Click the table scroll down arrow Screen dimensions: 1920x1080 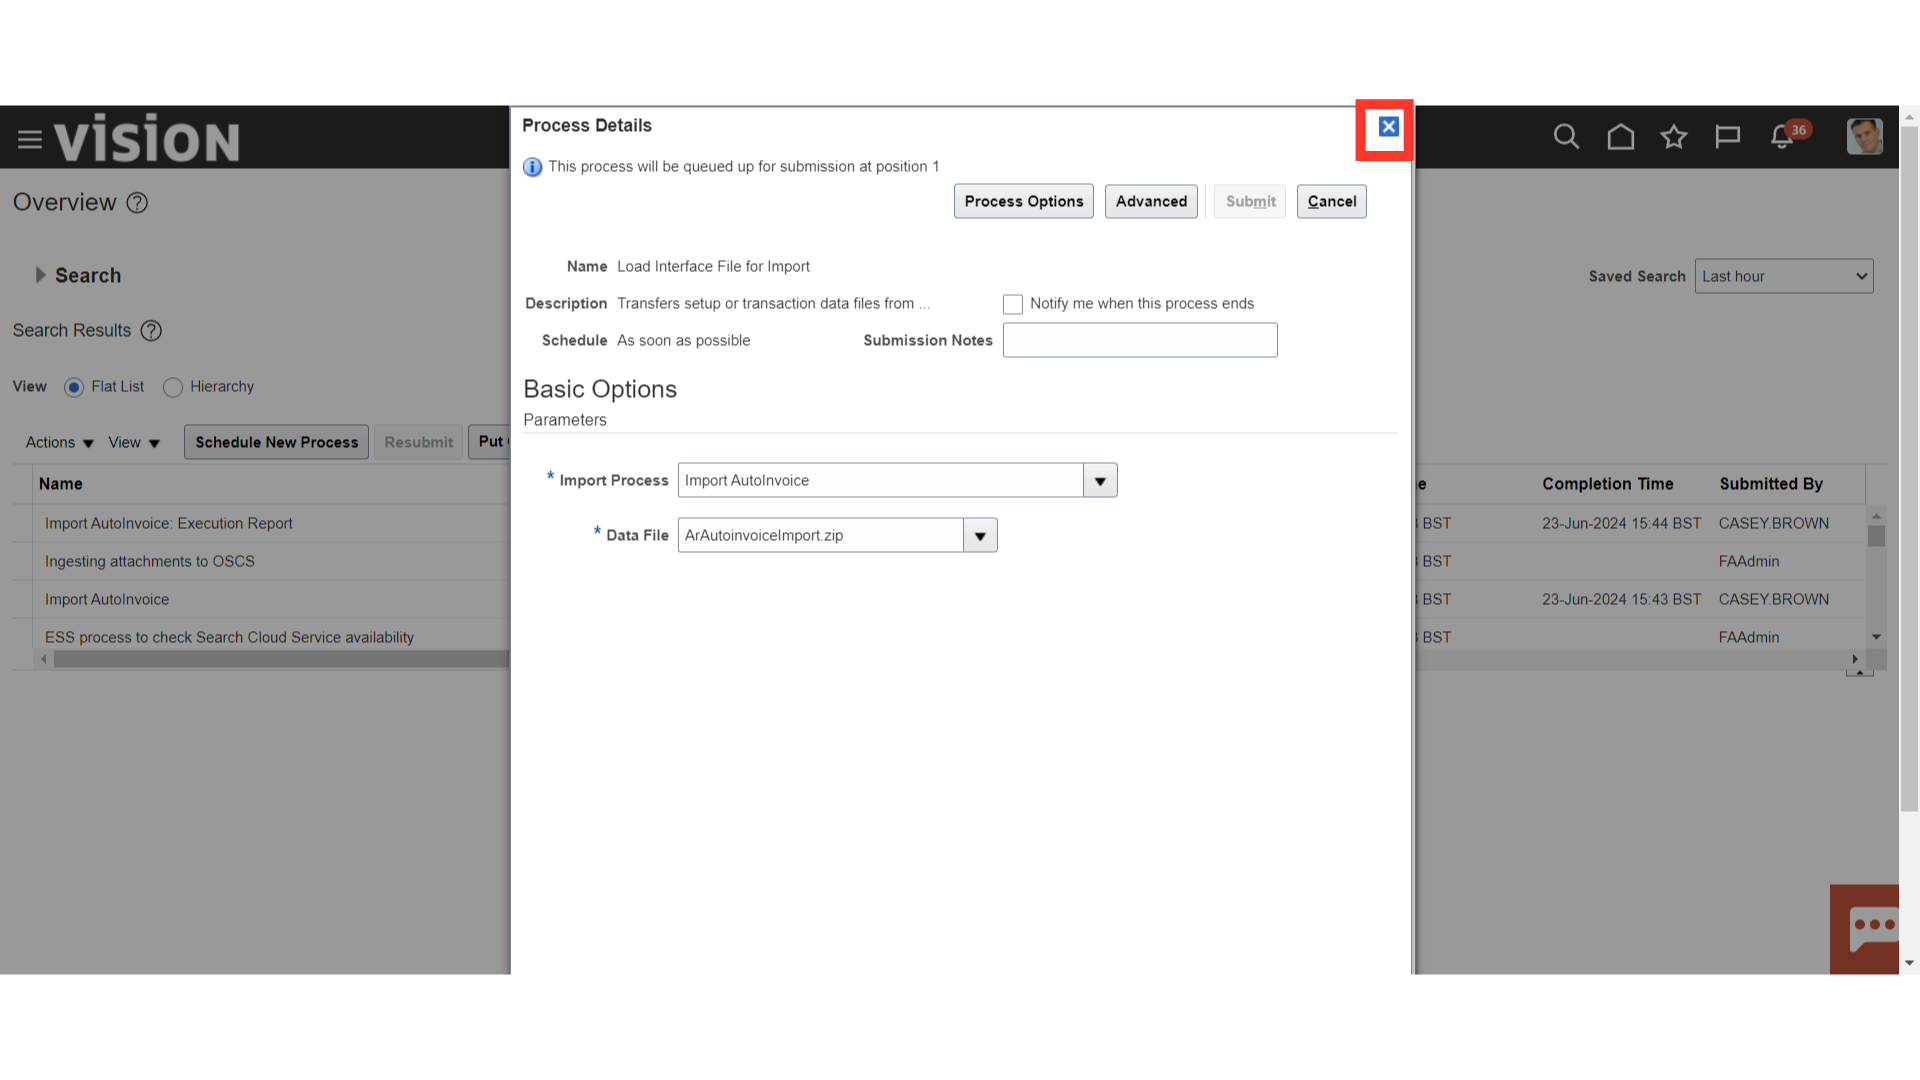pos(1876,637)
